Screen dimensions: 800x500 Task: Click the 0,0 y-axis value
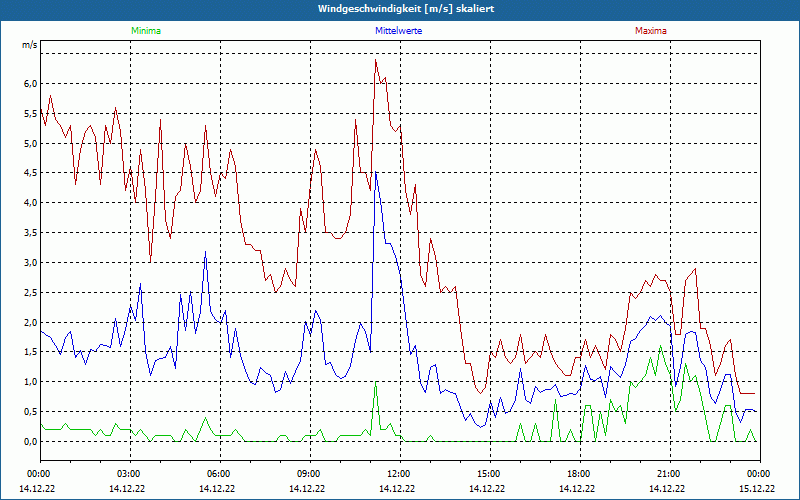(x=31, y=442)
